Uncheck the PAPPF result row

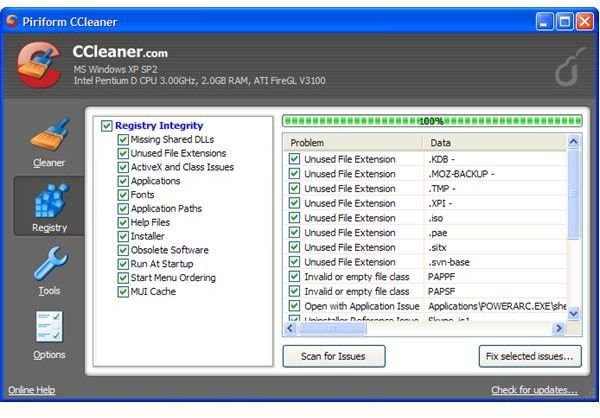294,276
